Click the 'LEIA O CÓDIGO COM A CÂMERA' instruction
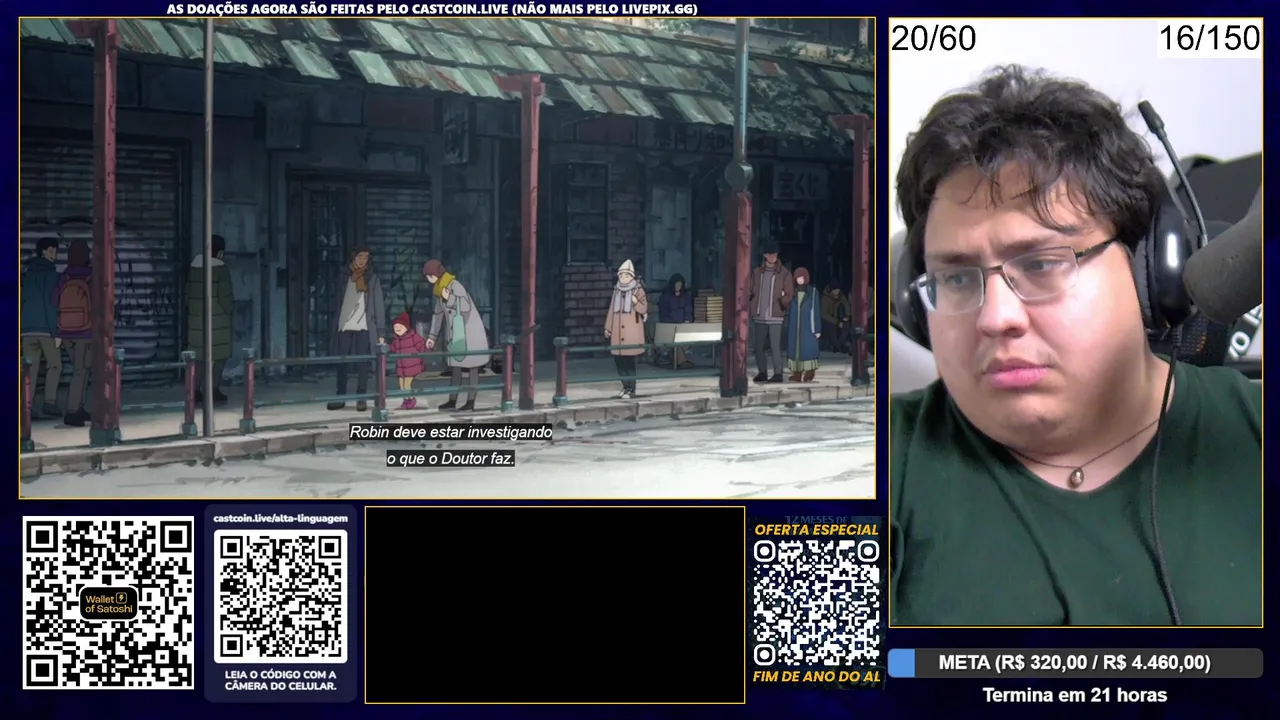 click(x=280, y=680)
